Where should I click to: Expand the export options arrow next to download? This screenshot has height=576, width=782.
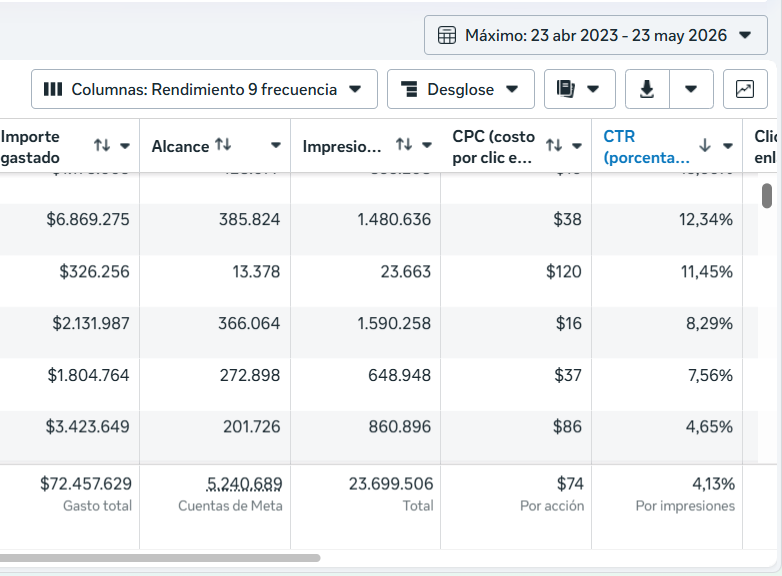click(691, 89)
